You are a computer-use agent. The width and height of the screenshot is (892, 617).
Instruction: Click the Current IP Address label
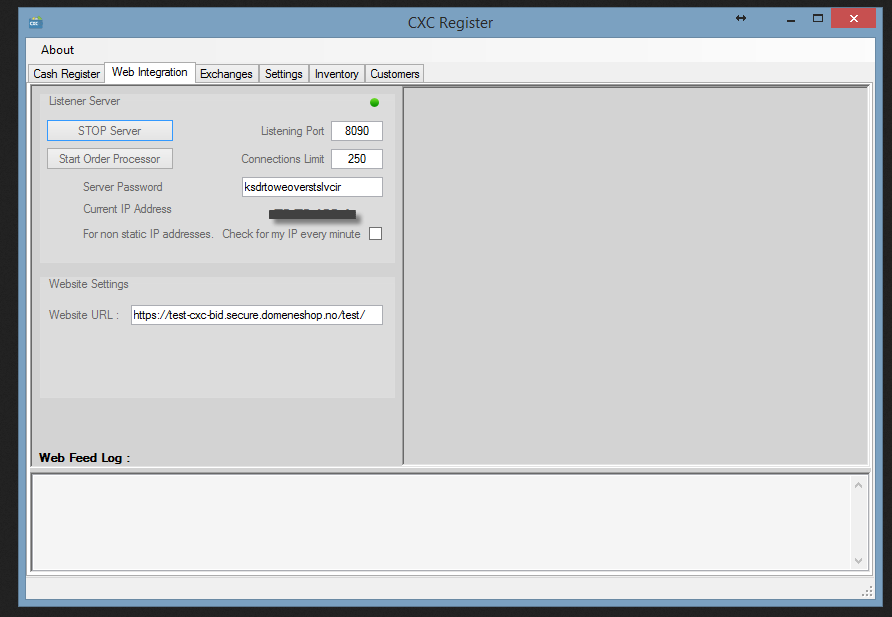click(127, 209)
